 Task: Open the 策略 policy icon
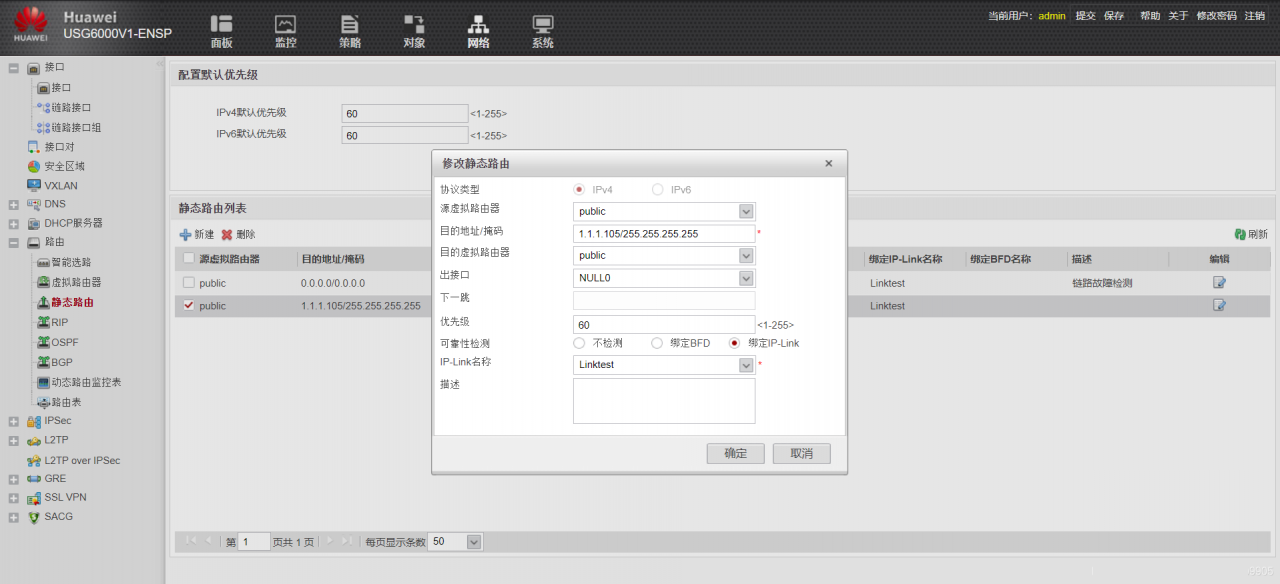tap(349, 24)
